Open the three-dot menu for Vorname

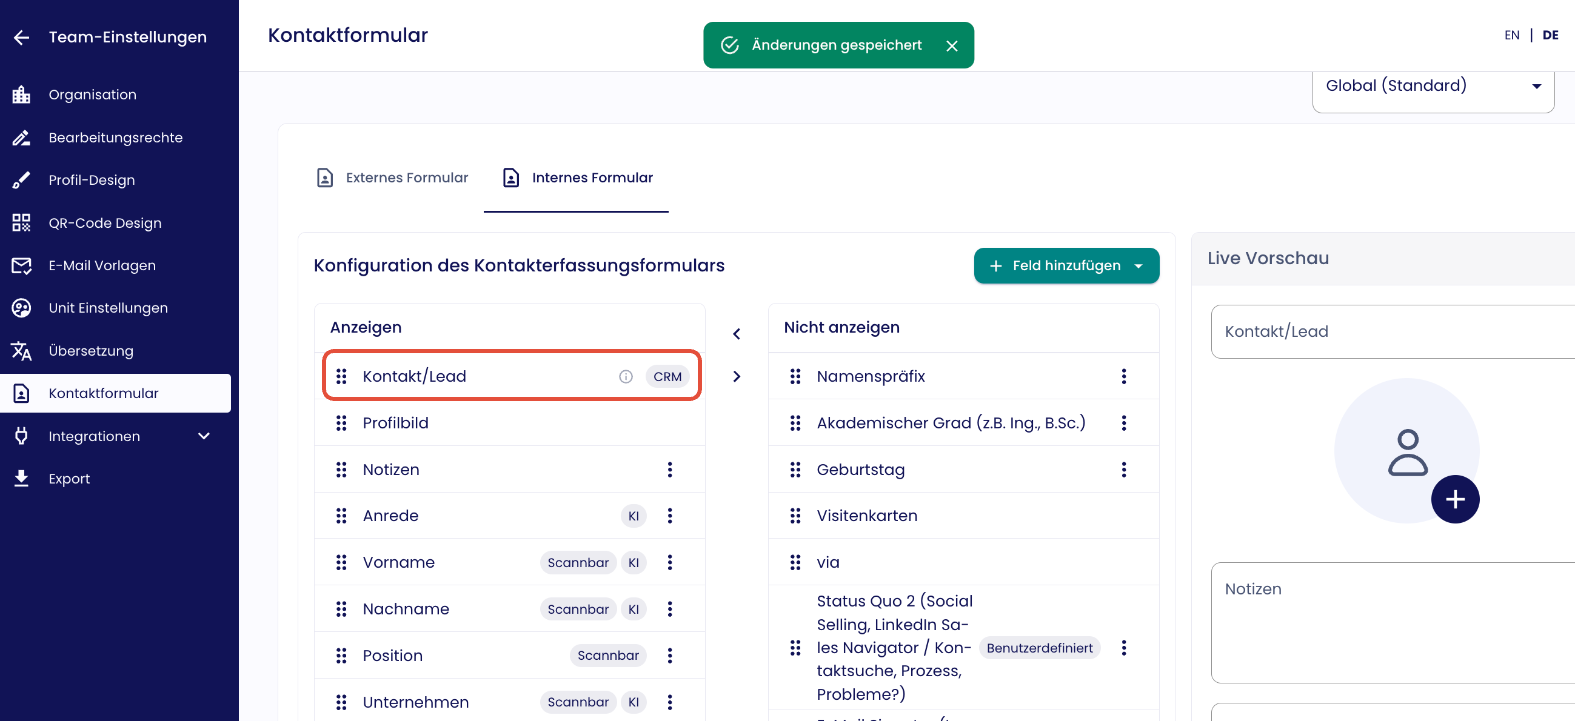tap(670, 563)
